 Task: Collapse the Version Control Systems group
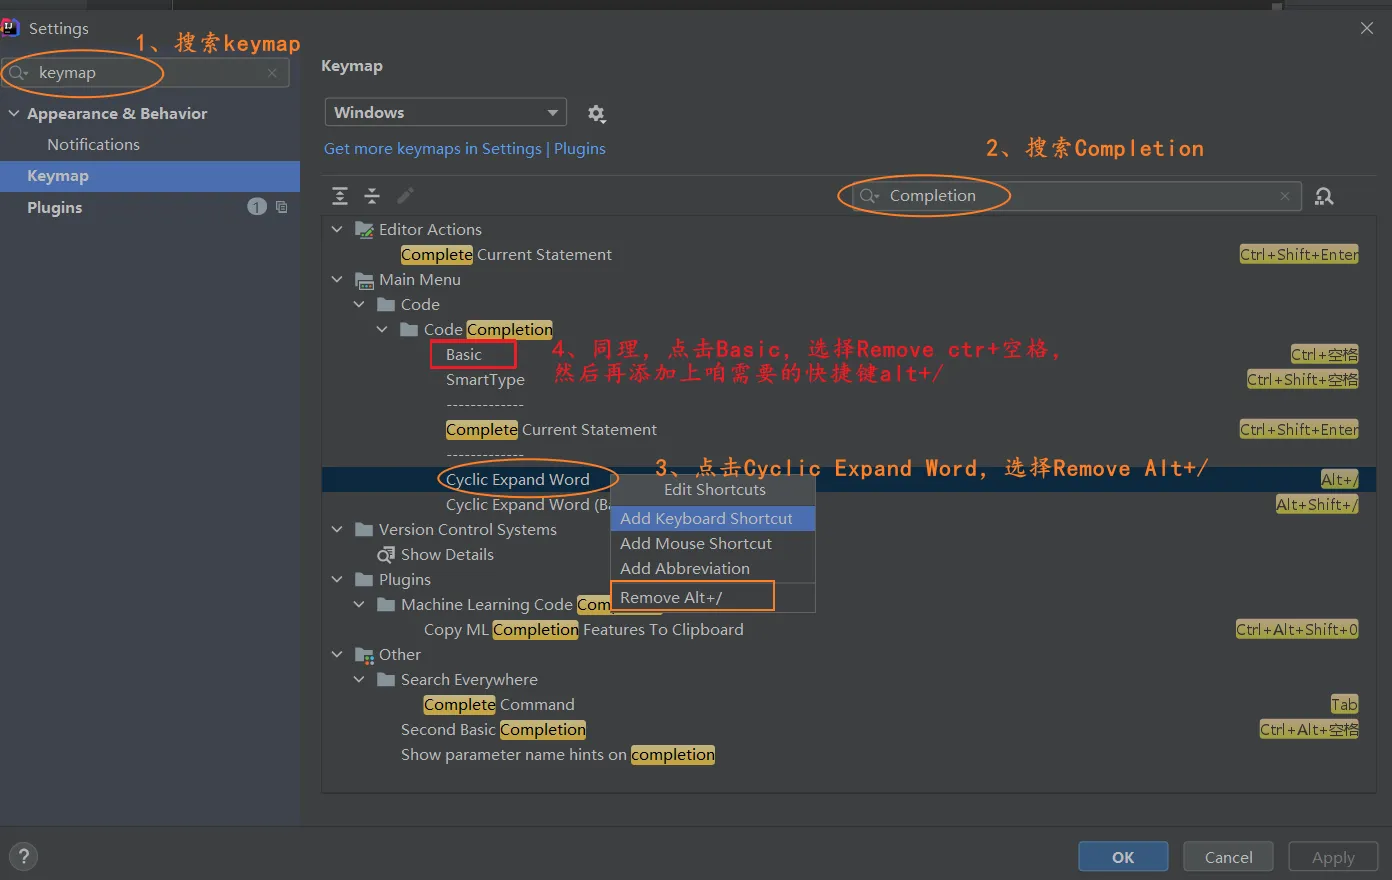coord(337,530)
